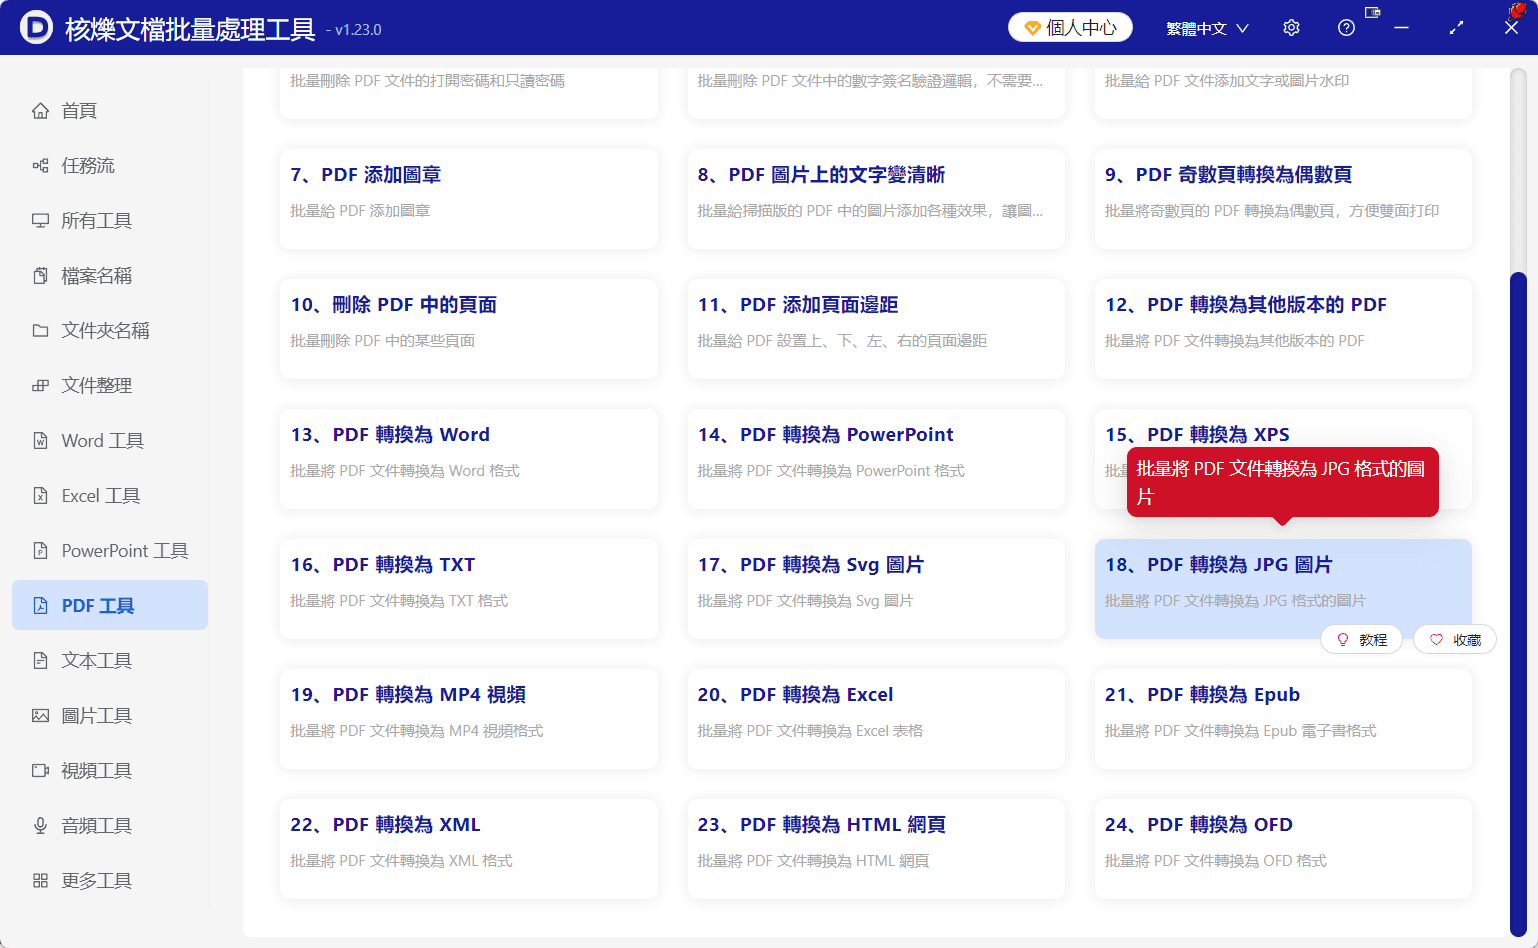
Task: Click the mini window icon in title bar
Action: (1372, 13)
